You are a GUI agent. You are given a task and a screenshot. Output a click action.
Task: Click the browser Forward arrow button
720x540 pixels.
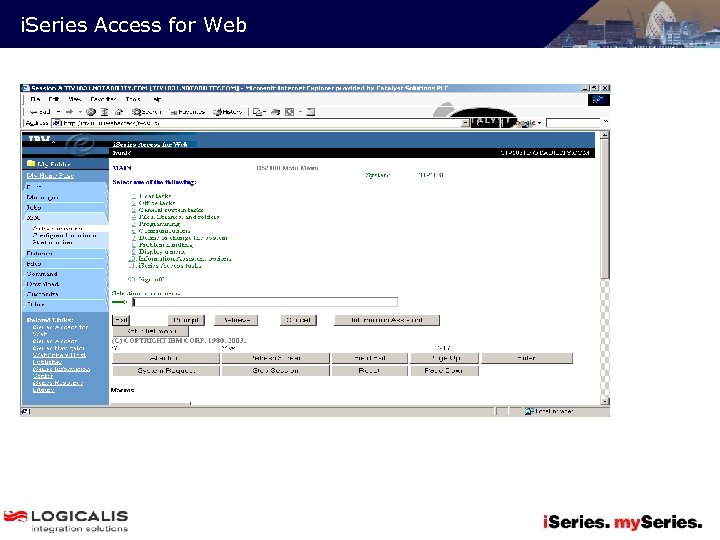tap(69, 112)
